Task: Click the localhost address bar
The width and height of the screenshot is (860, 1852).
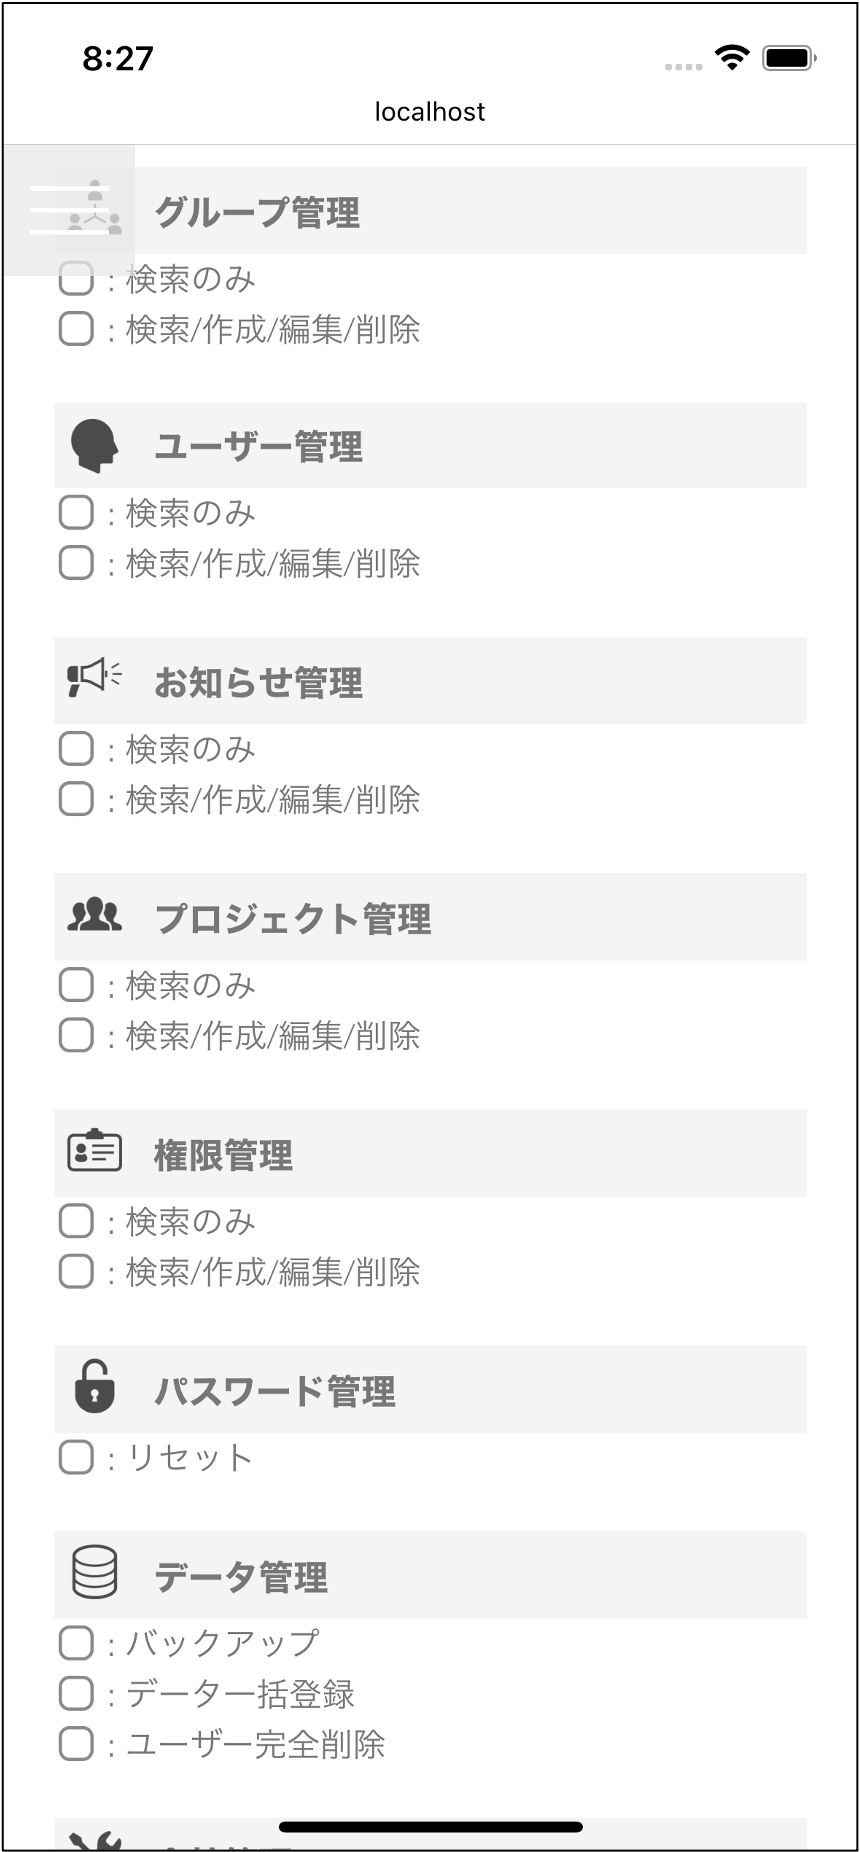Action: (430, 112)
